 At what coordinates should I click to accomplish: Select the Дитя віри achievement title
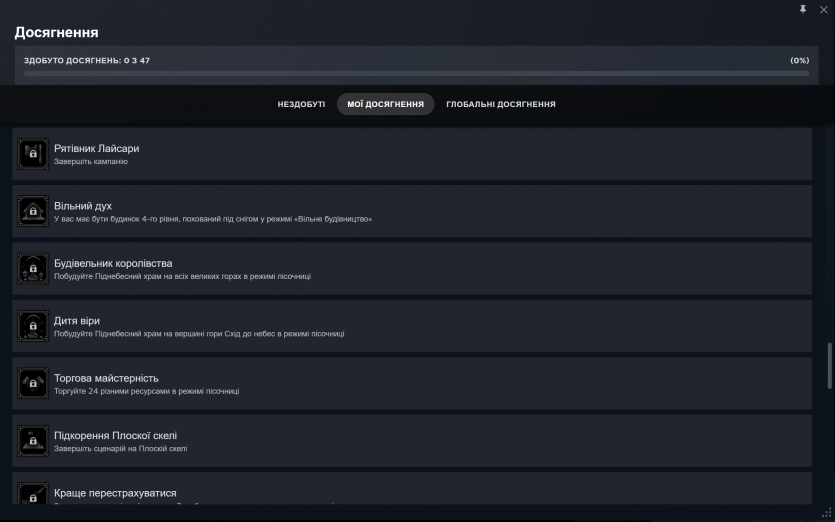pyautogui.click(x=77, y=321)
